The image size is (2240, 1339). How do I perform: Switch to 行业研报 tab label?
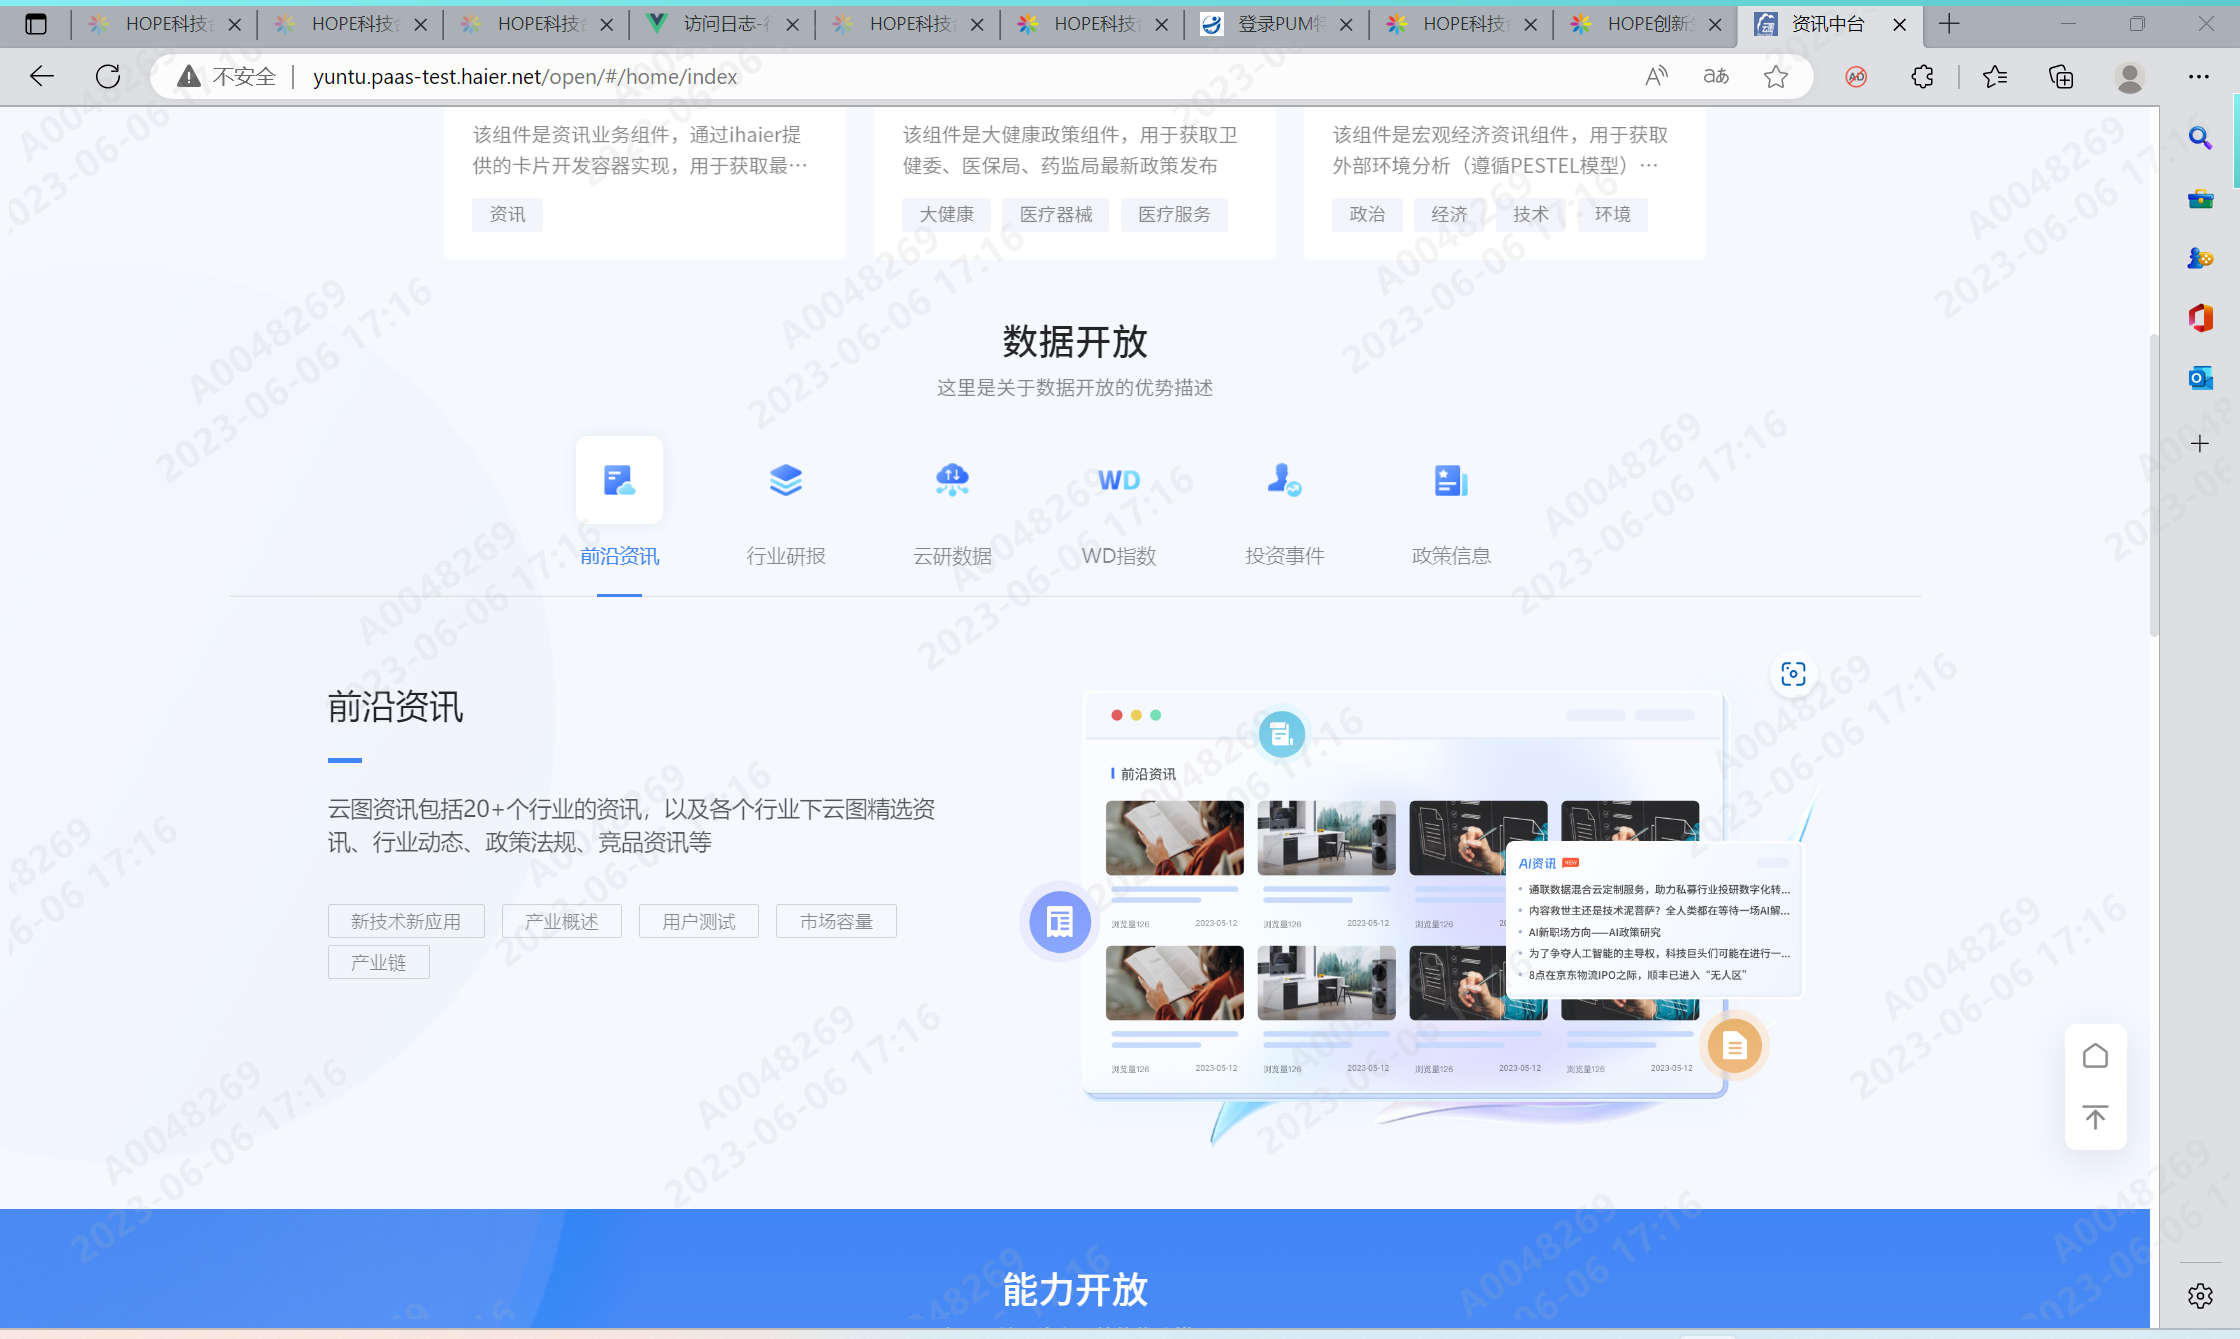pos(786,556)
